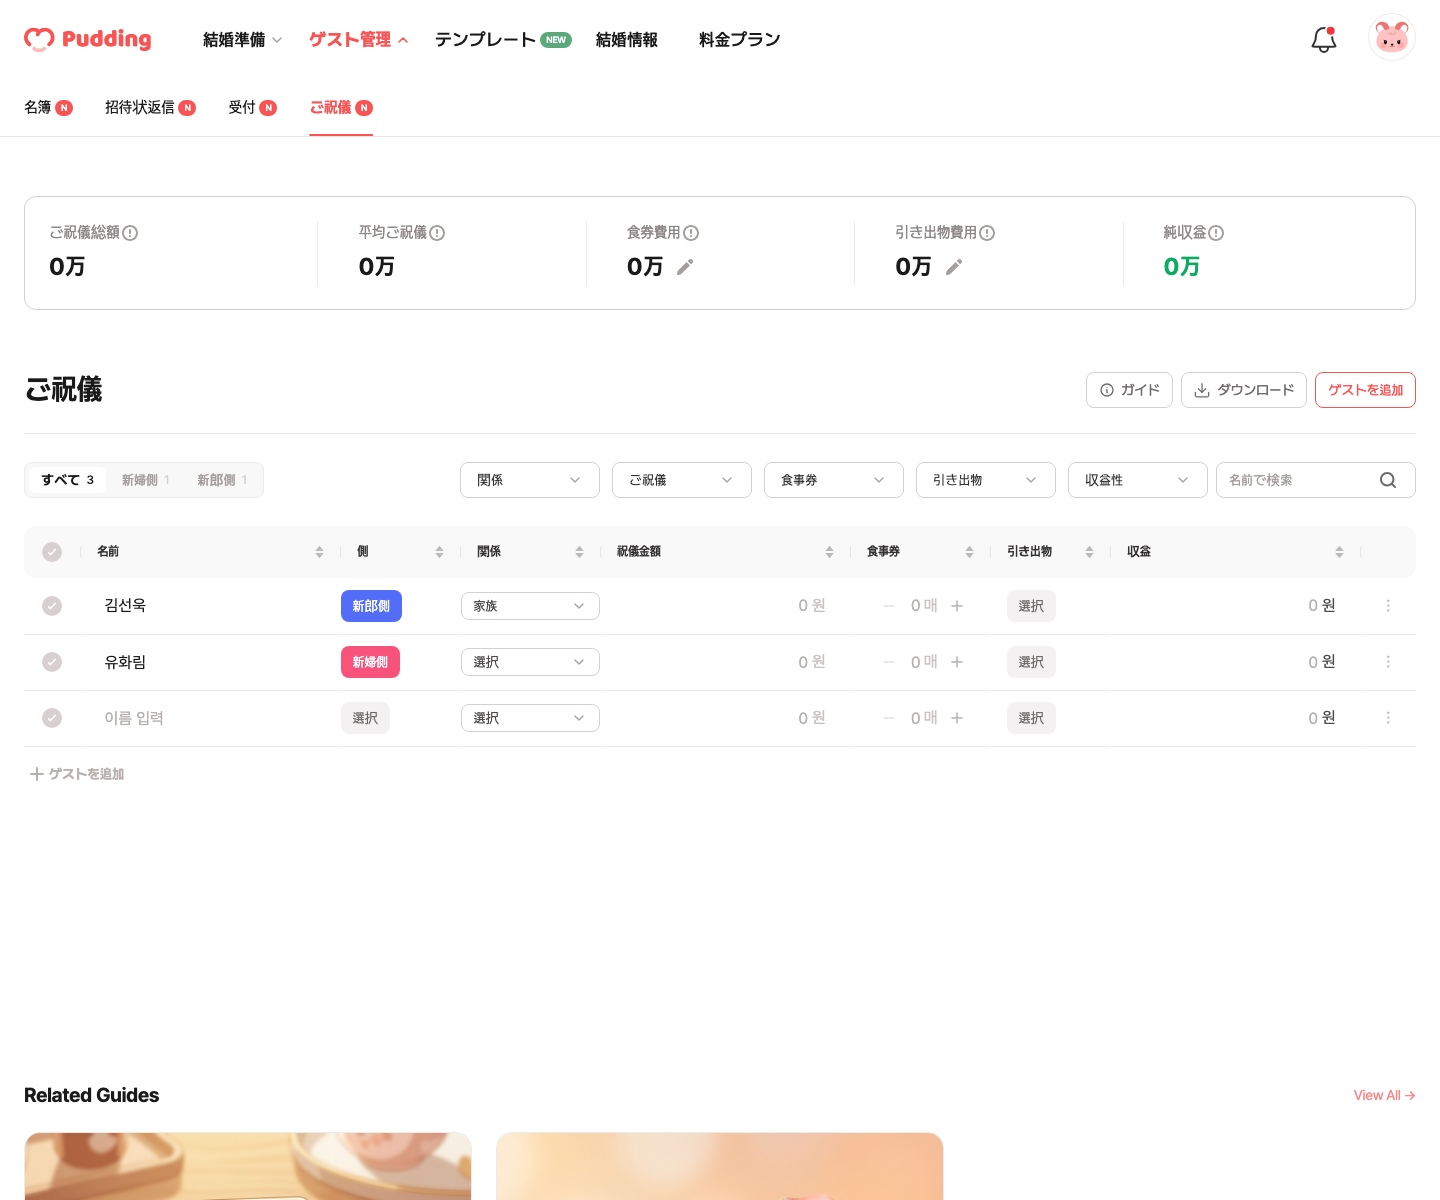Check the 김선욱 row checkbox
This screenshot has height=1200, width=1440.
point(52,606)
